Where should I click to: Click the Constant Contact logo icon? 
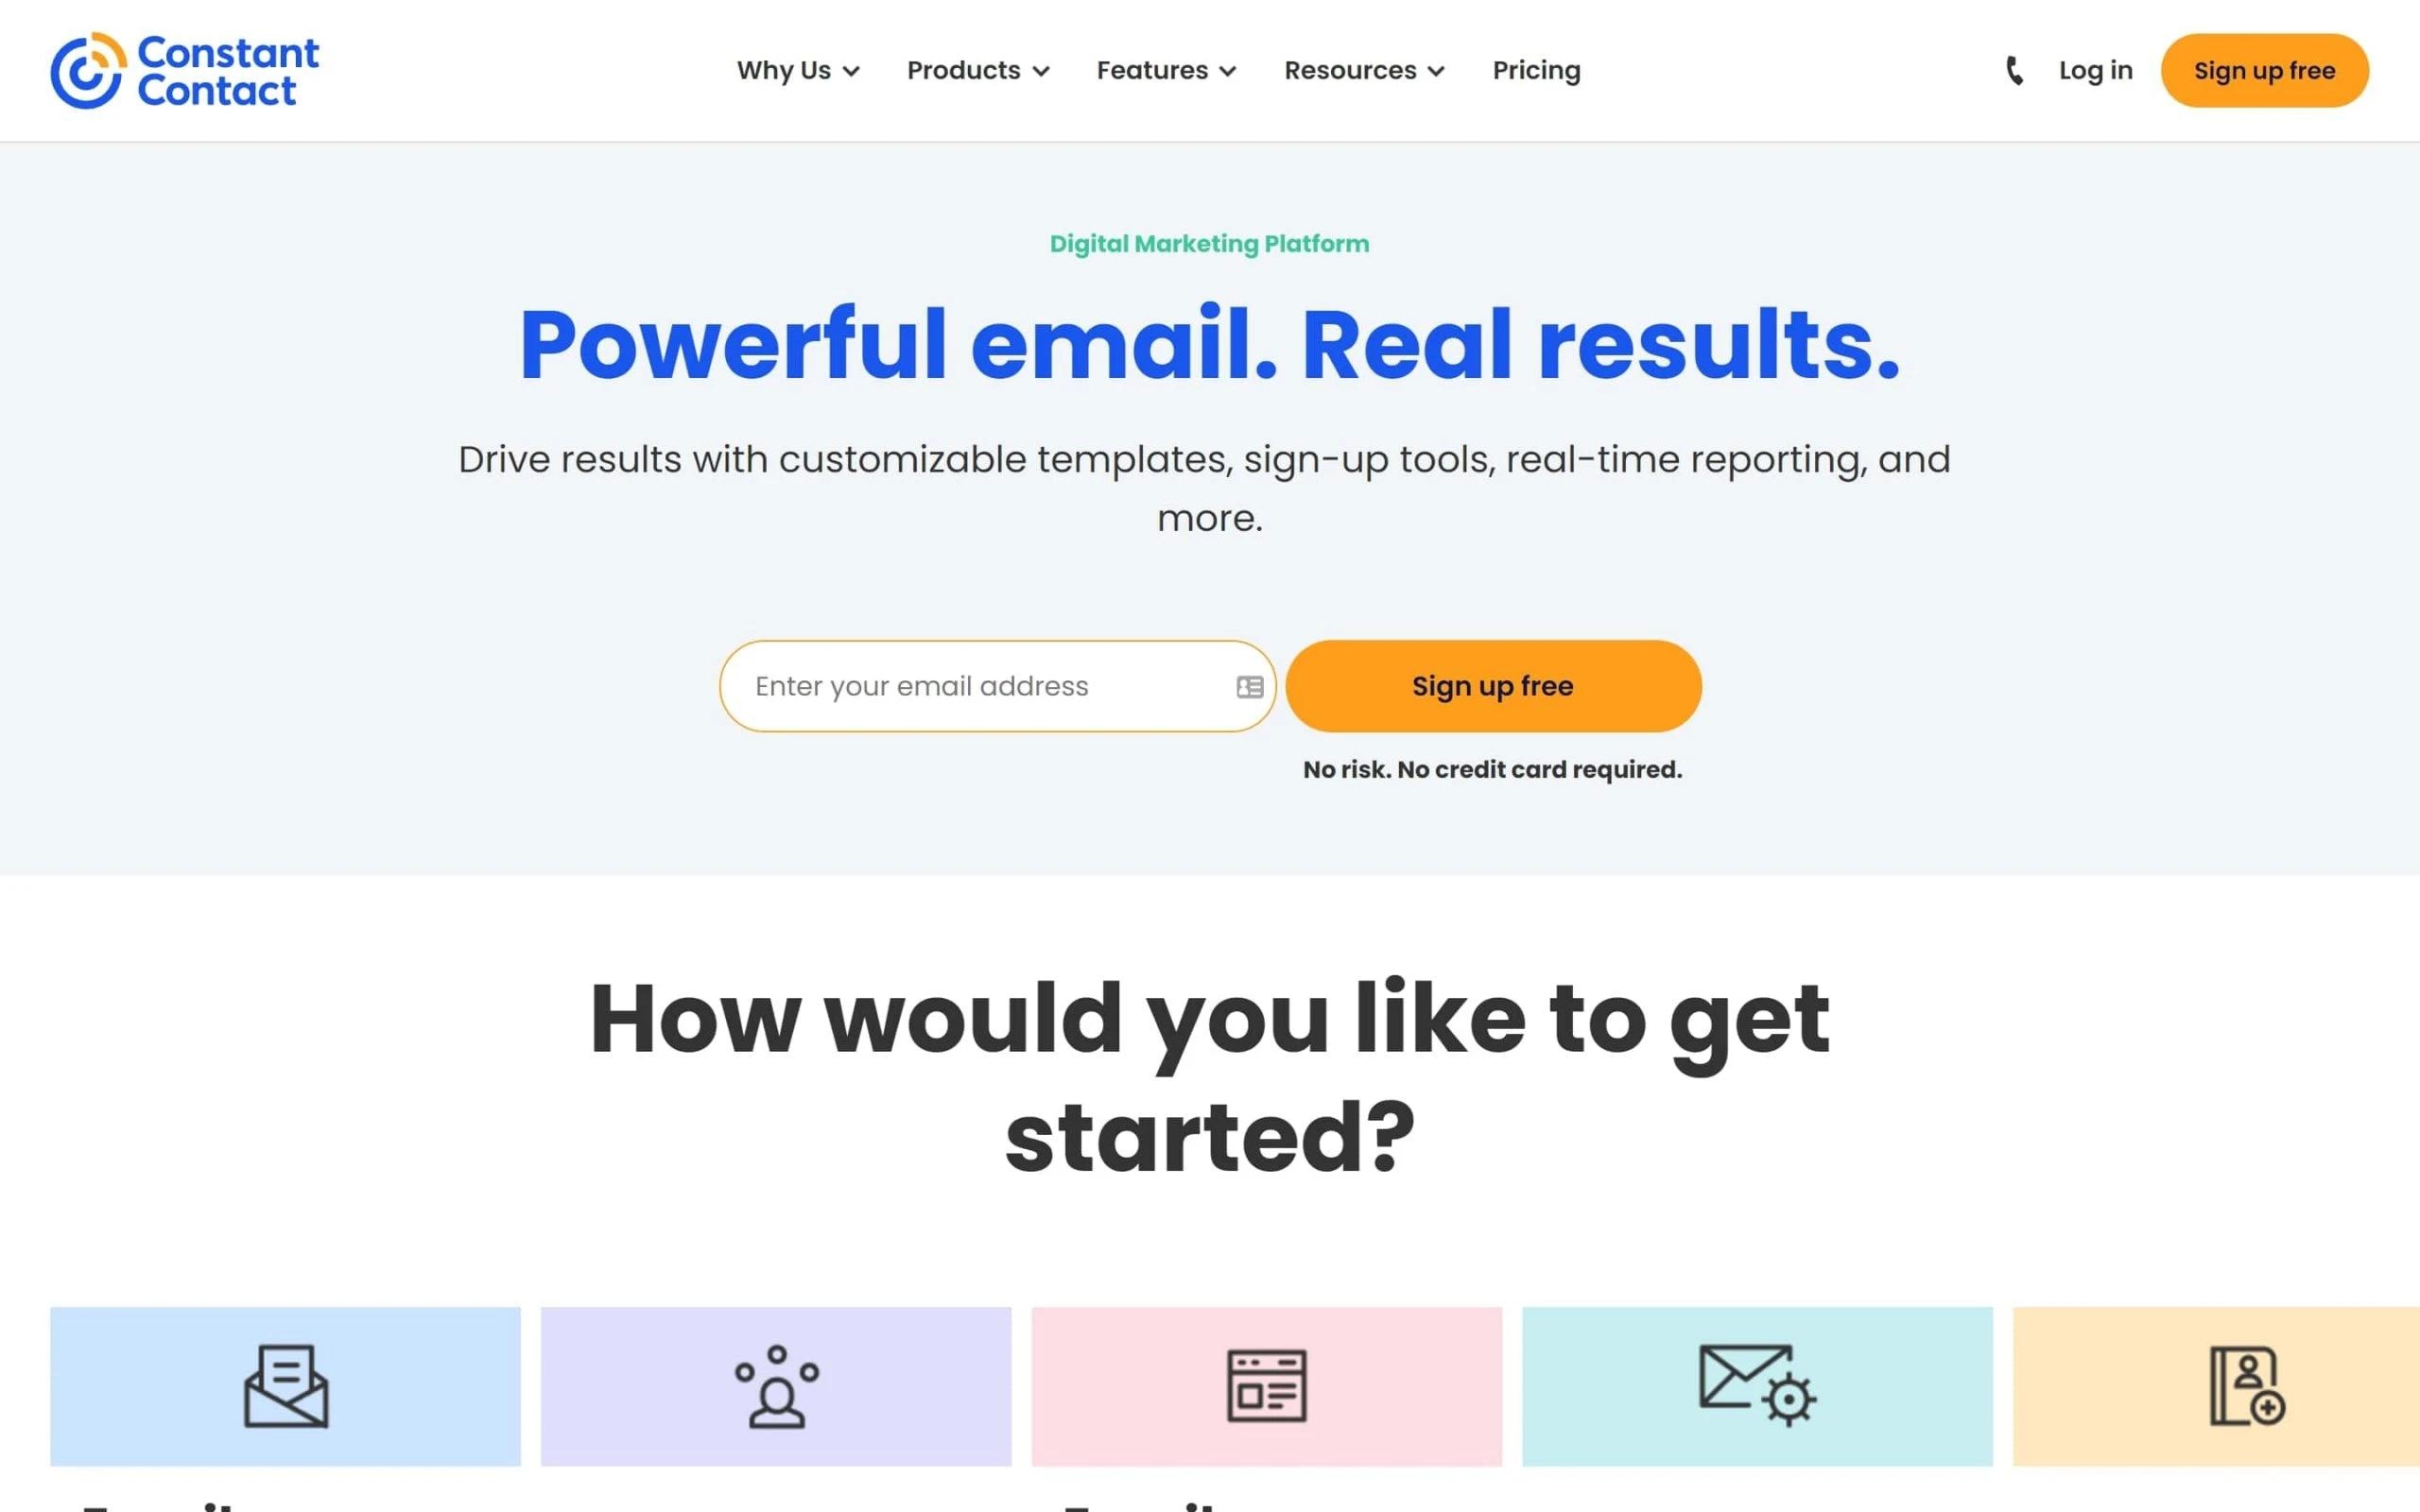coord(82,70)
